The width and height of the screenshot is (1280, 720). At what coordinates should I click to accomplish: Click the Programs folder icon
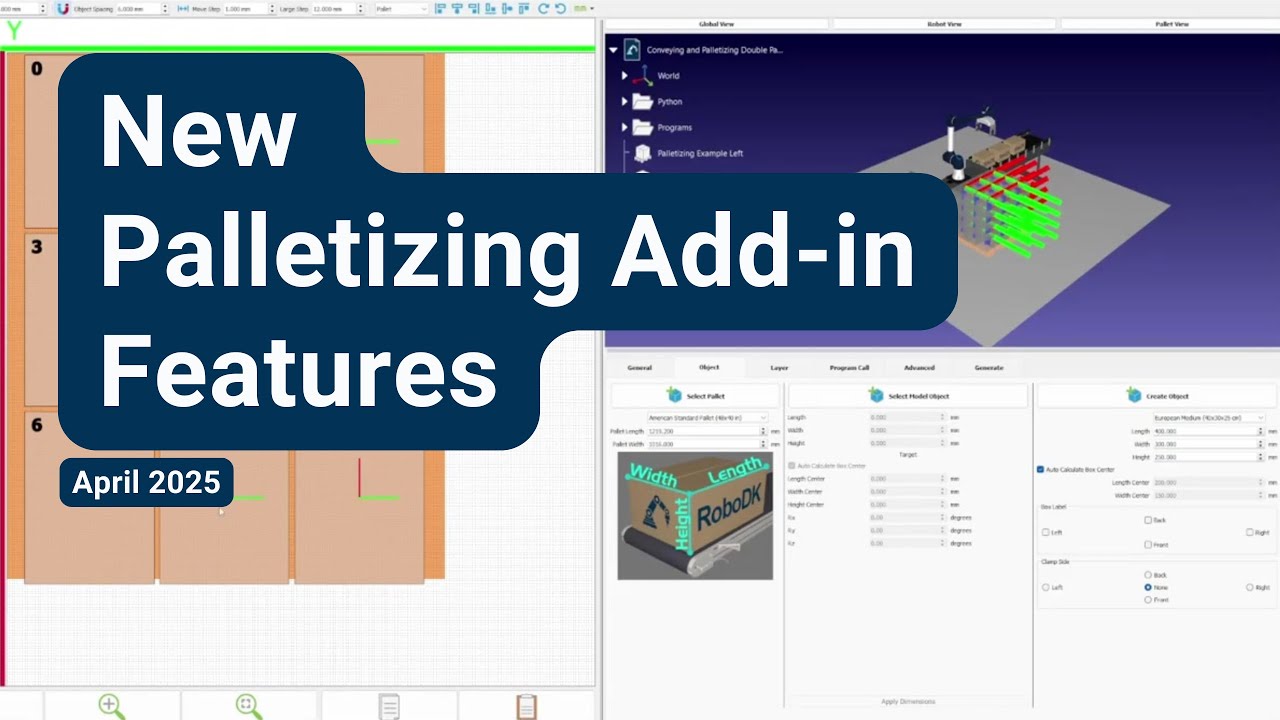click(x=643, y=127)
